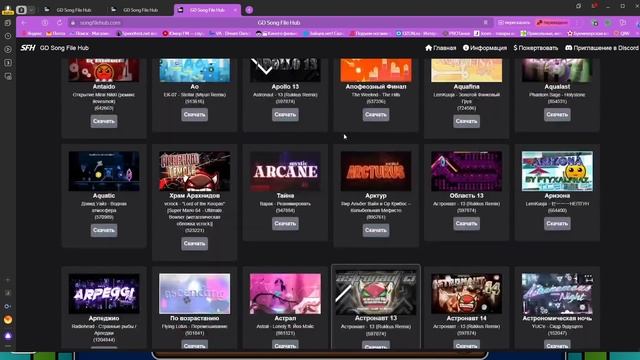Download the Aqualast song
Viewport: 640px width, 360px height.
[557, 115]
